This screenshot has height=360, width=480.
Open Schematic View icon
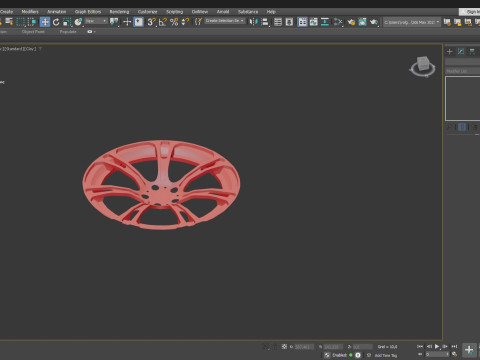(325, 22)
